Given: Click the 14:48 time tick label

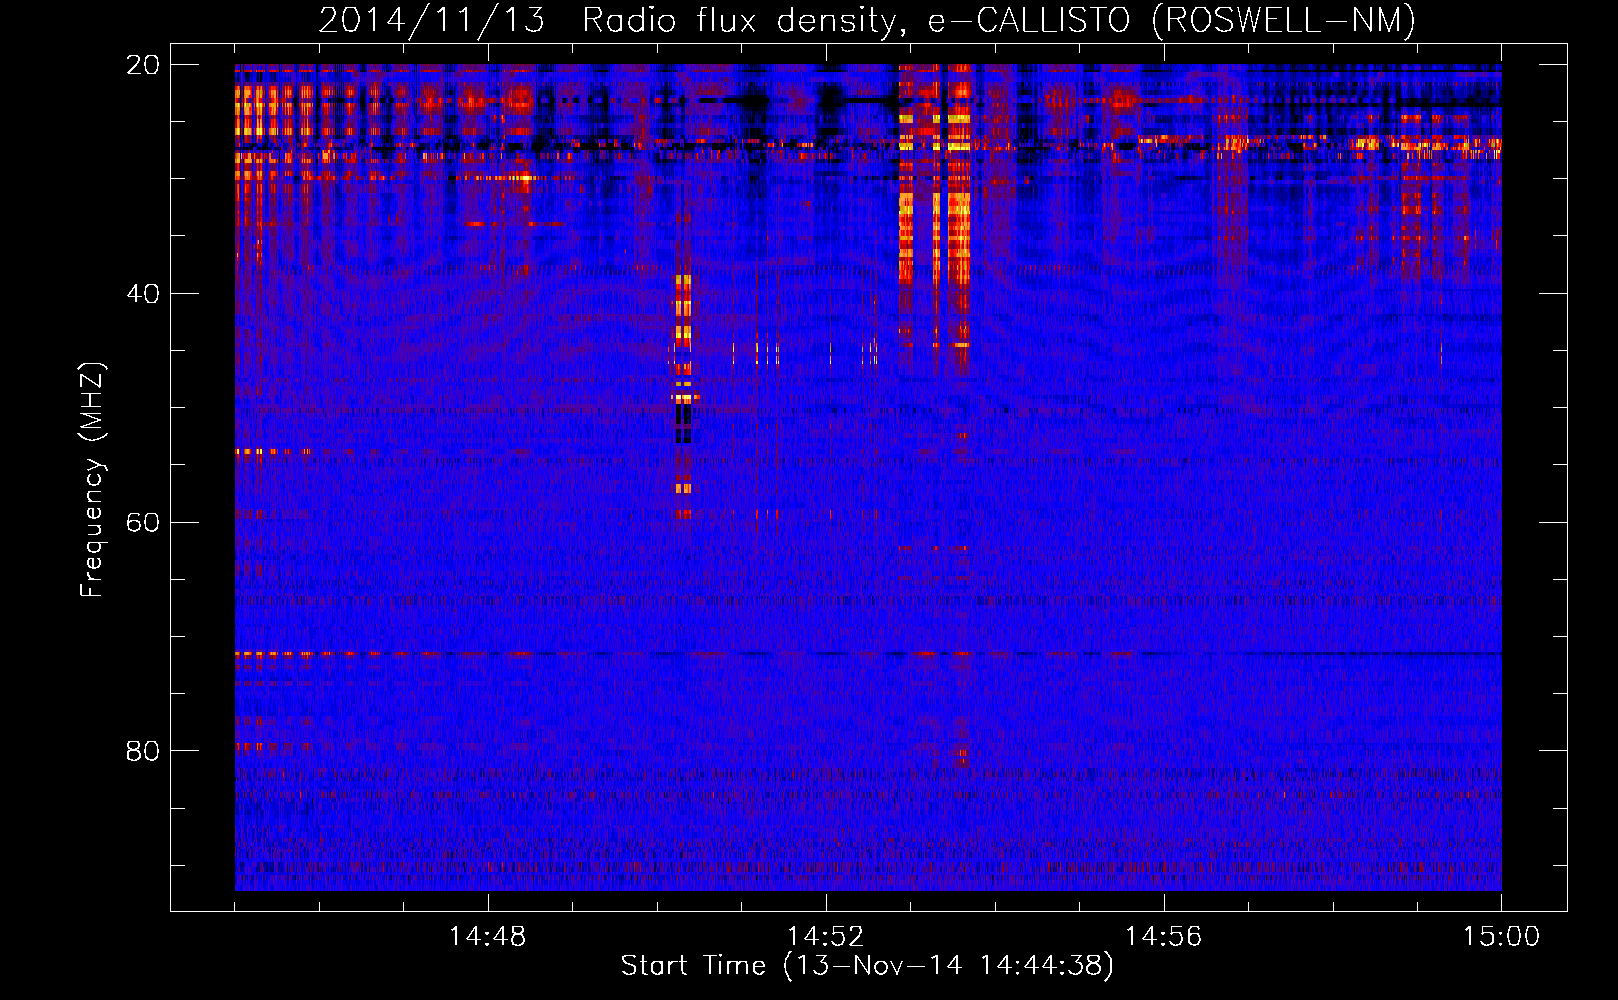Looking at the screenshot, I should point(488,937).
